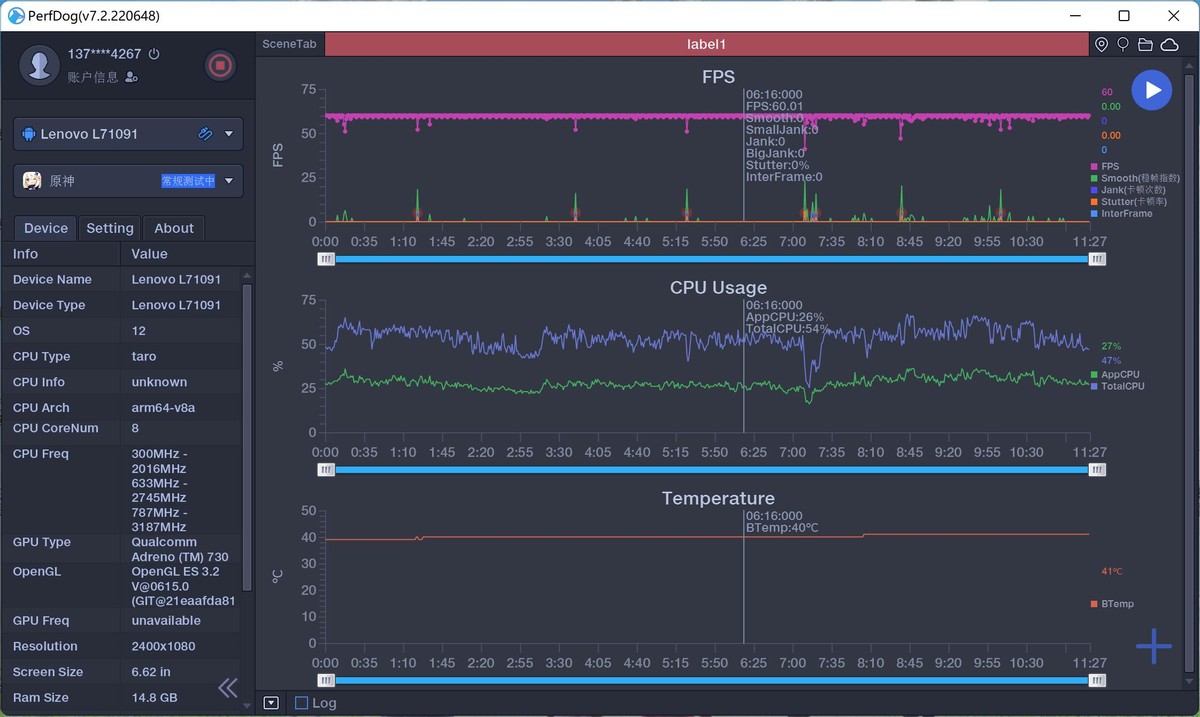This screenshot has width=1200, height=717.
Task: Stop recording with the red stop button
Action: pos(219,66)
